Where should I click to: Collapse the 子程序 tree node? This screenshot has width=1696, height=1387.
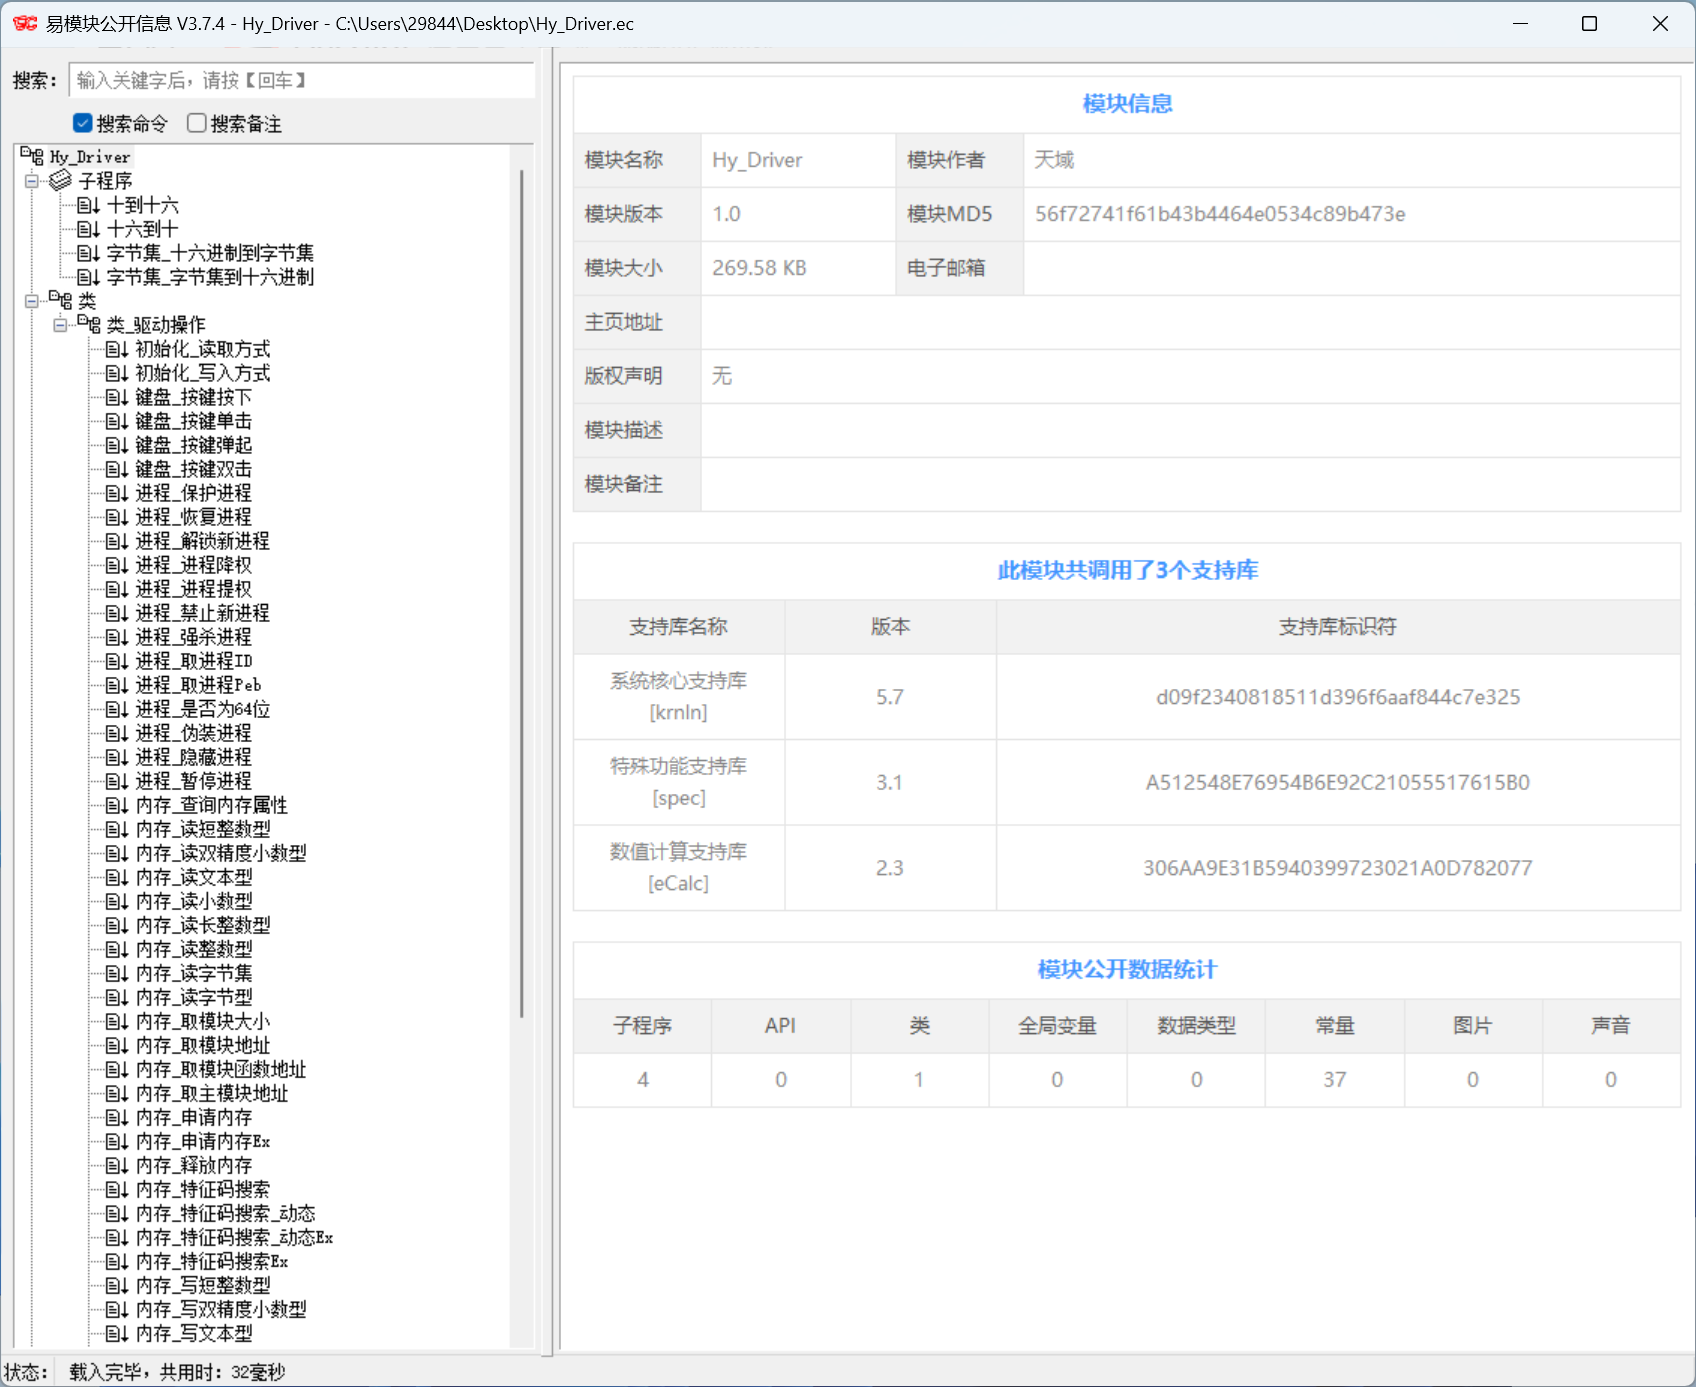pos(32,181)
